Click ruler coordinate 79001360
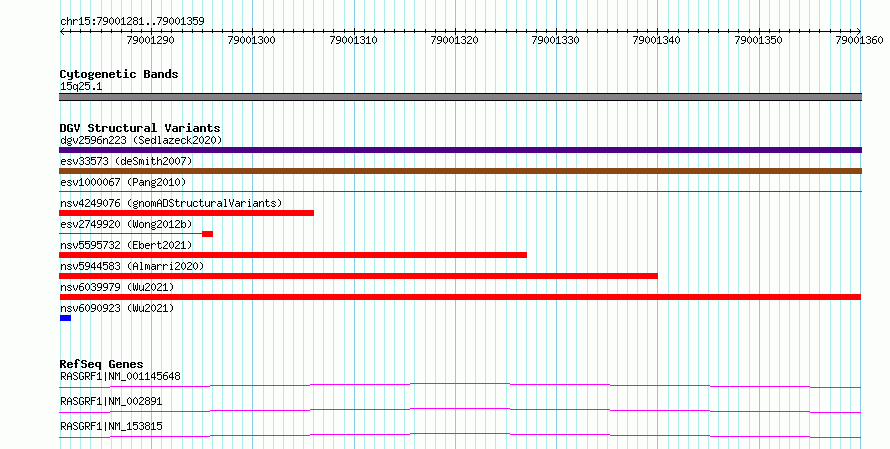The height and width of the screenshot is (449, 890). coord(859,40)
